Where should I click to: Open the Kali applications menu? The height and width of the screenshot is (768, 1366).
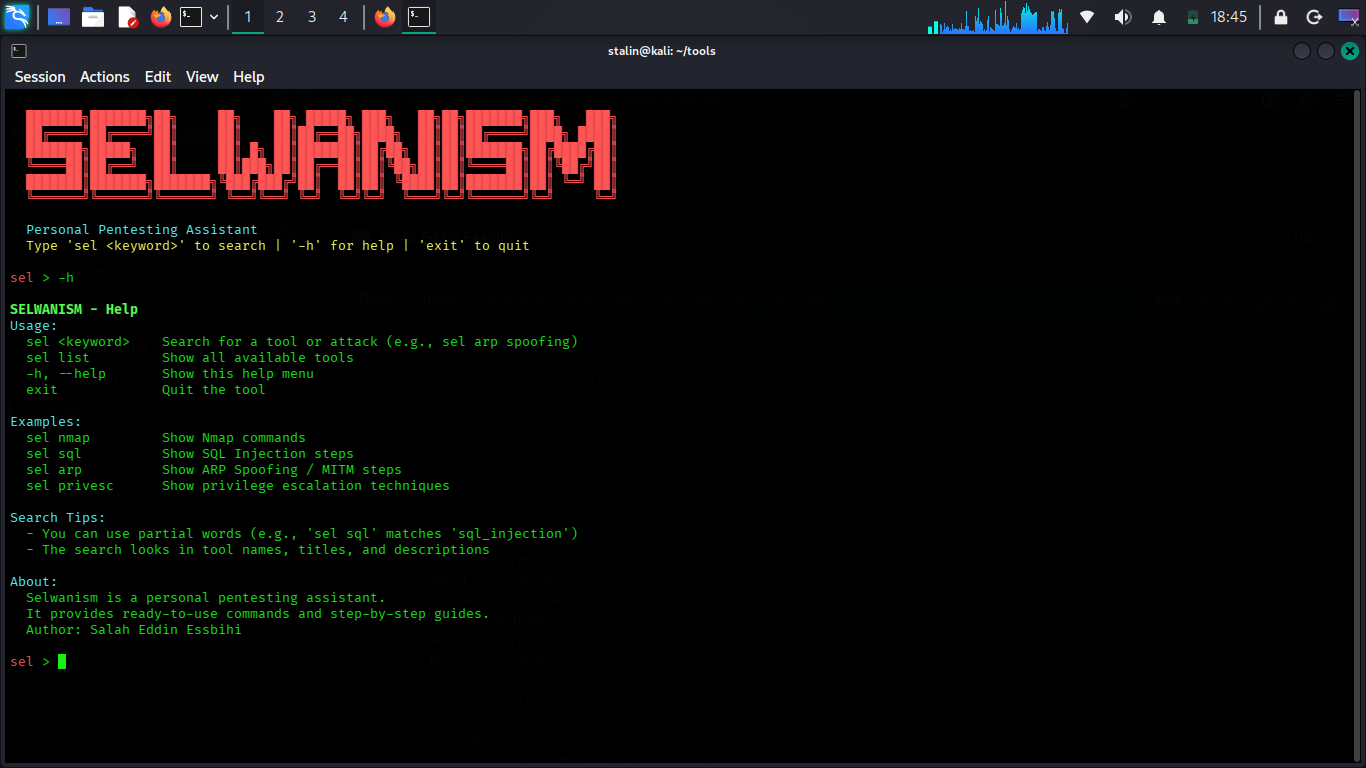pos(17,17)
